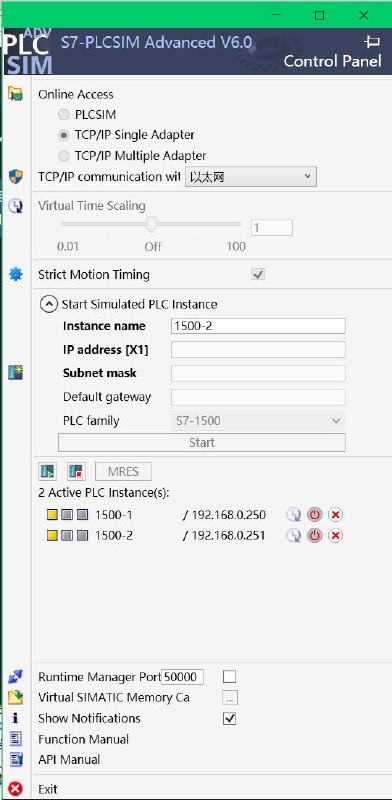392x800 pixels.
Task: Click the virtual time clock icon for 1500-1
Action: [293, 514]
